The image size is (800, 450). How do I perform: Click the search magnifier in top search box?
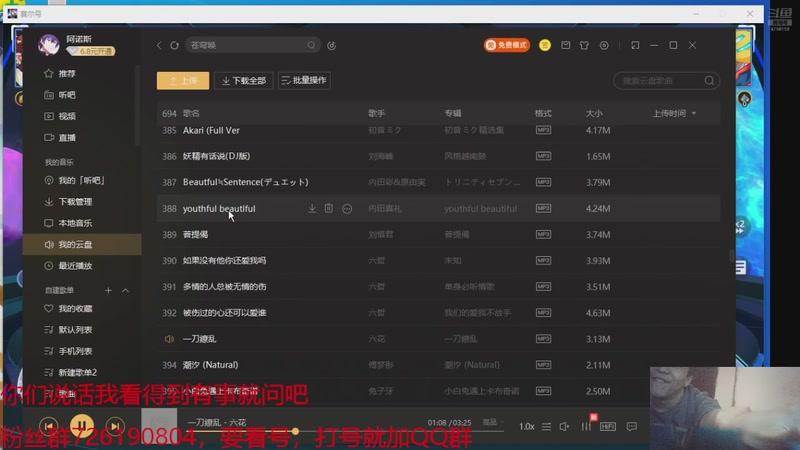pos(311,45)
